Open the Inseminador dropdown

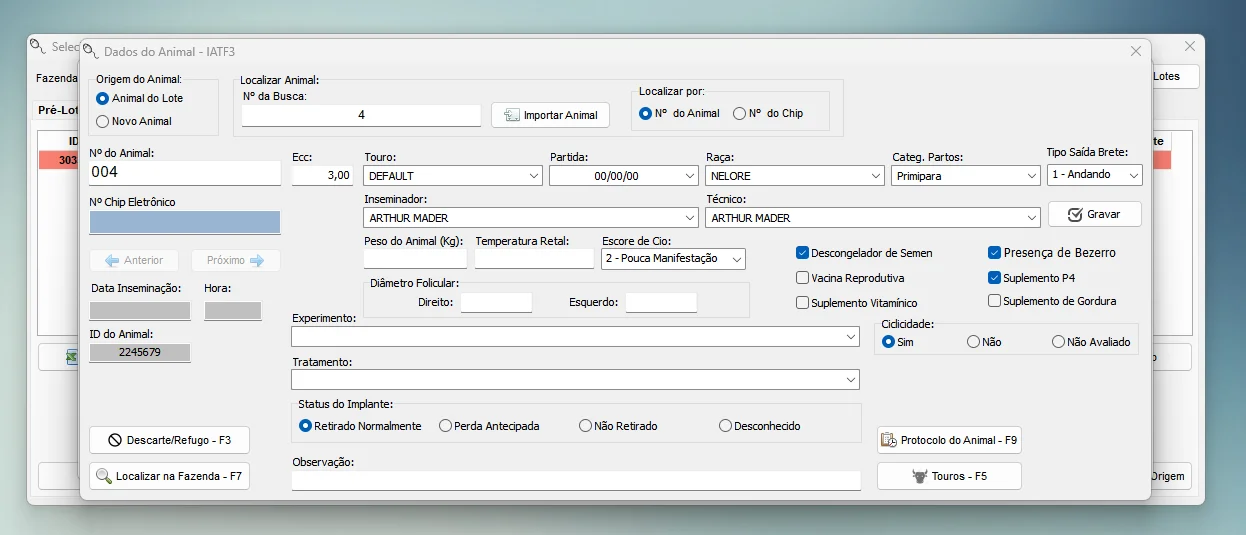pos(531,217)
